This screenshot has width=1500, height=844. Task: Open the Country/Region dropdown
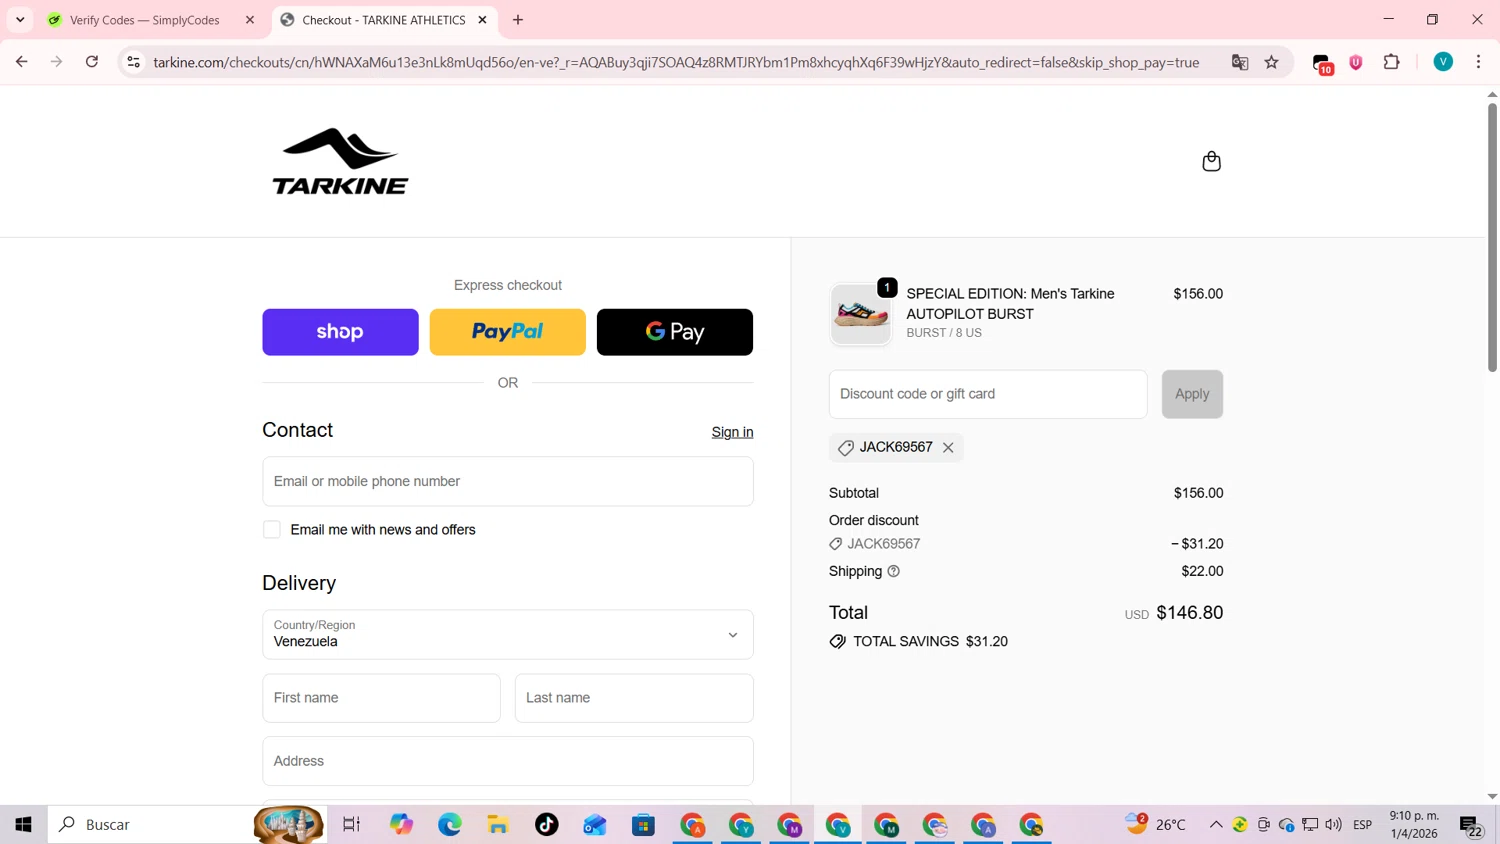point(507,634)
